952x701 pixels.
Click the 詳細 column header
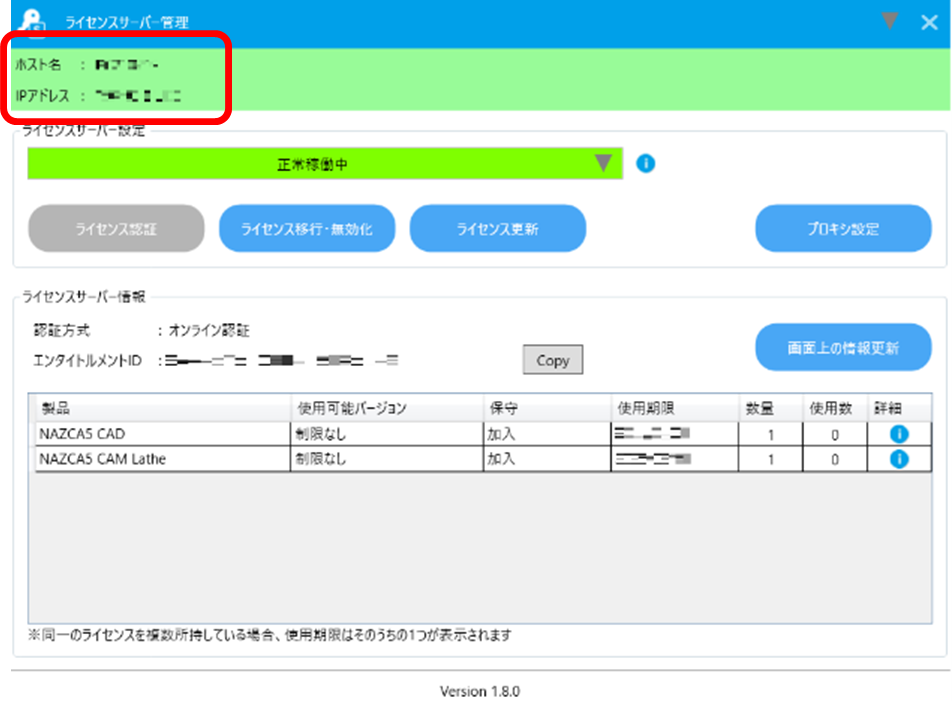pyautogui.click(x=899, y=408)
